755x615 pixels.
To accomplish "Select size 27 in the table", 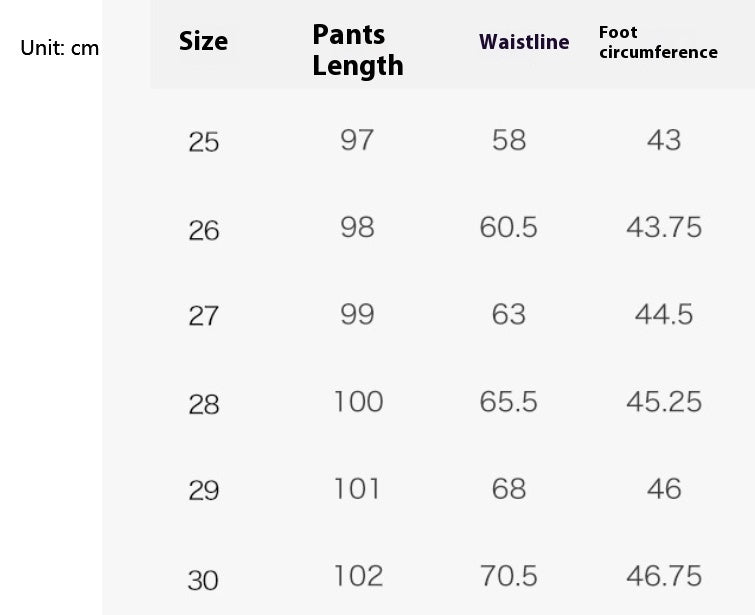I will coord(203,317).
